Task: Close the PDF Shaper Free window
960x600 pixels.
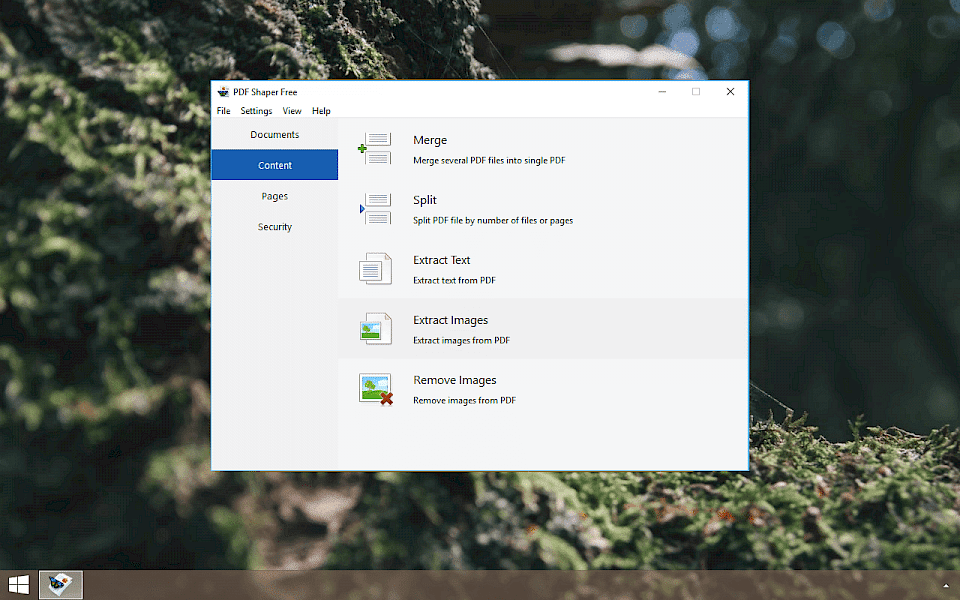Action: pos(730,92)
